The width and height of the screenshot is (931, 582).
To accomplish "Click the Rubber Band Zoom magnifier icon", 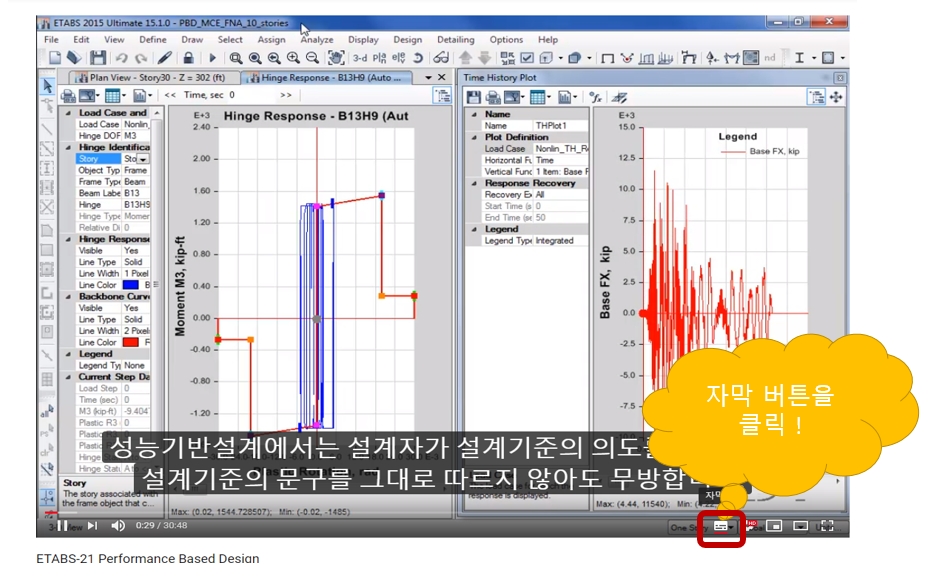I will tap(236, 58).
